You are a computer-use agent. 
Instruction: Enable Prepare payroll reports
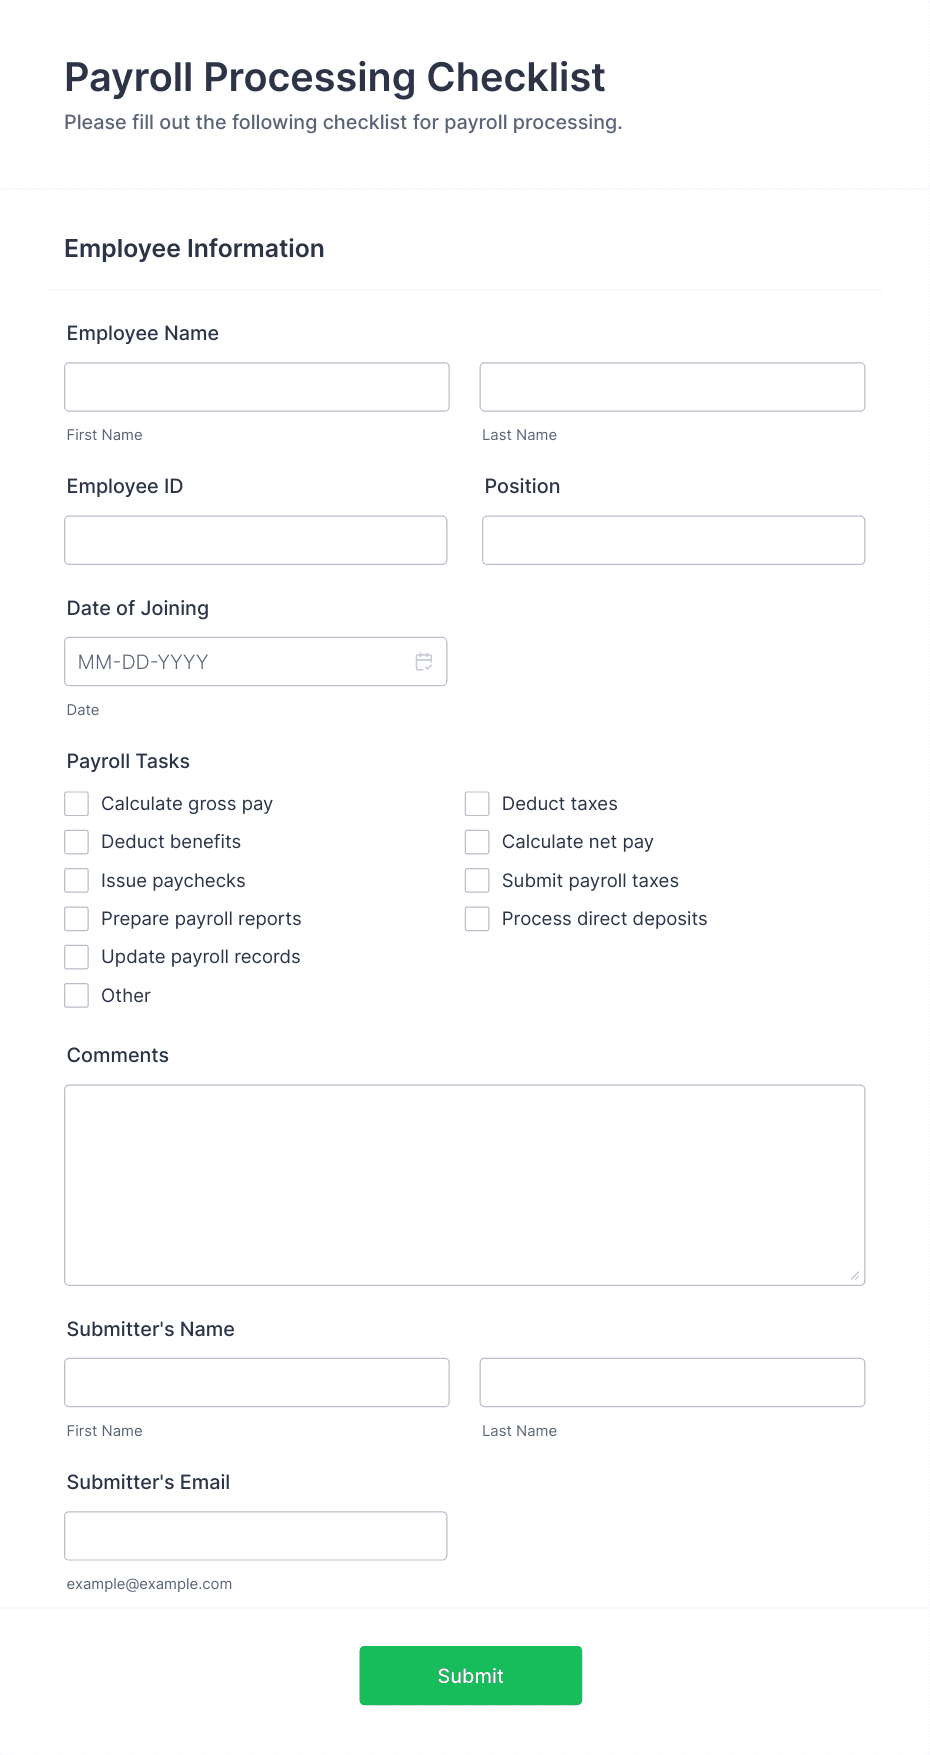76,918
